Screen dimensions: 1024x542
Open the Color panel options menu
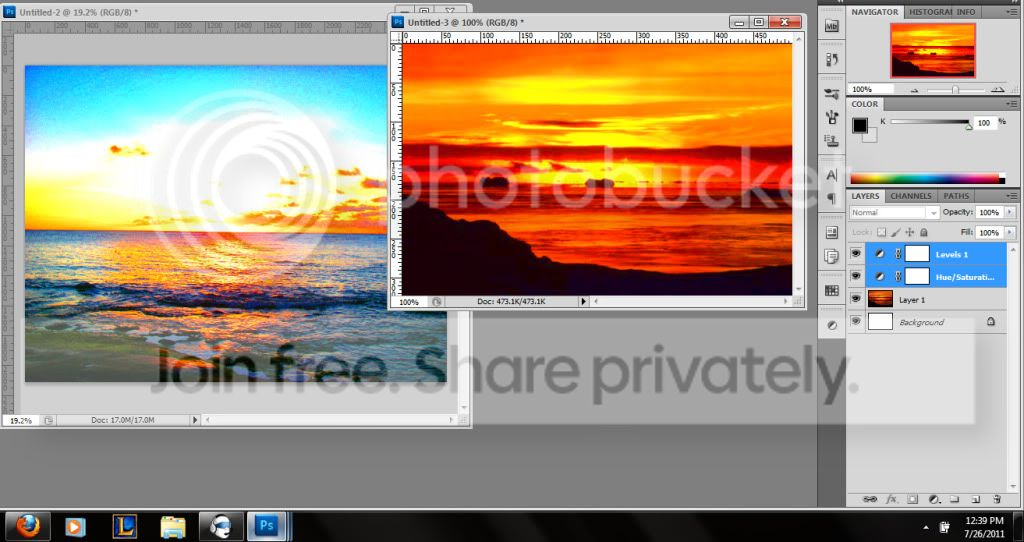pos(1012,104)
